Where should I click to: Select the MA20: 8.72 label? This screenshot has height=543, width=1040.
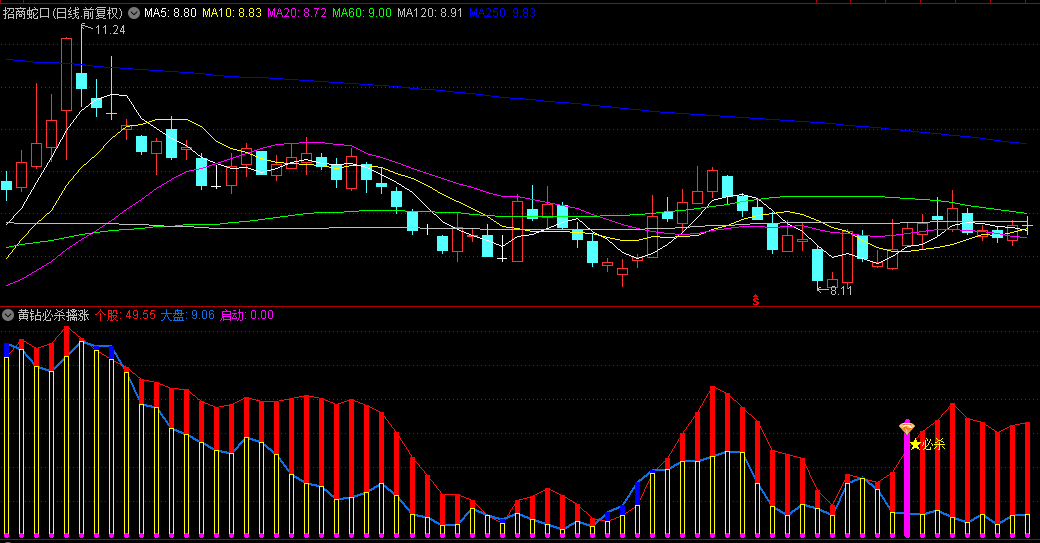point(296,13)
